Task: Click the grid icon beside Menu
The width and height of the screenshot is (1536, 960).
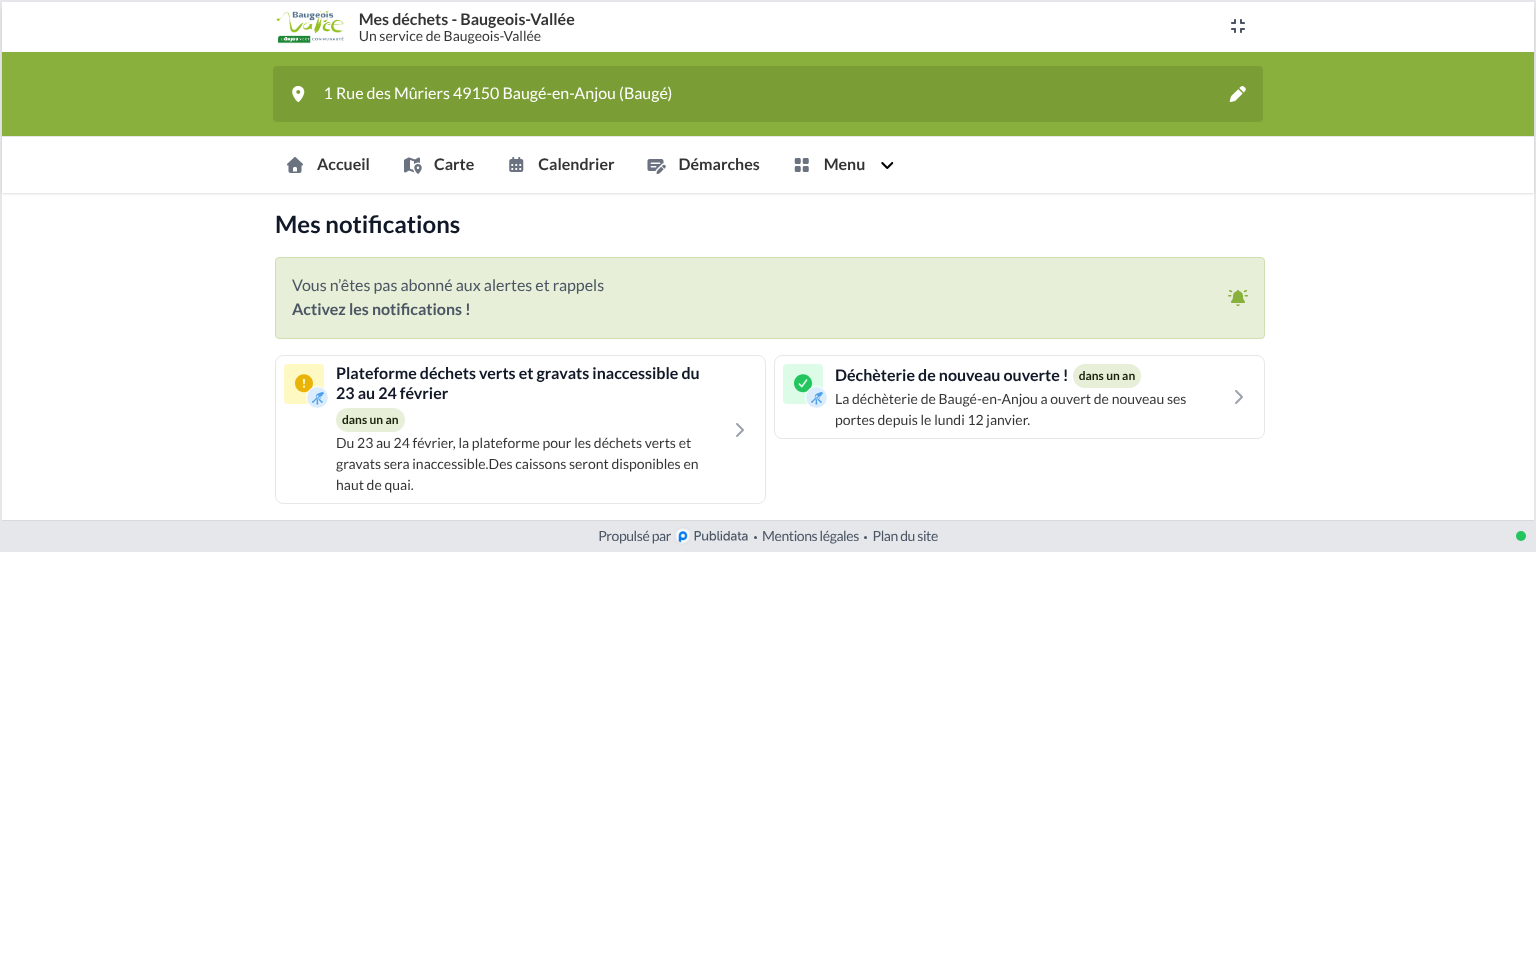Action: click(801, 165)
